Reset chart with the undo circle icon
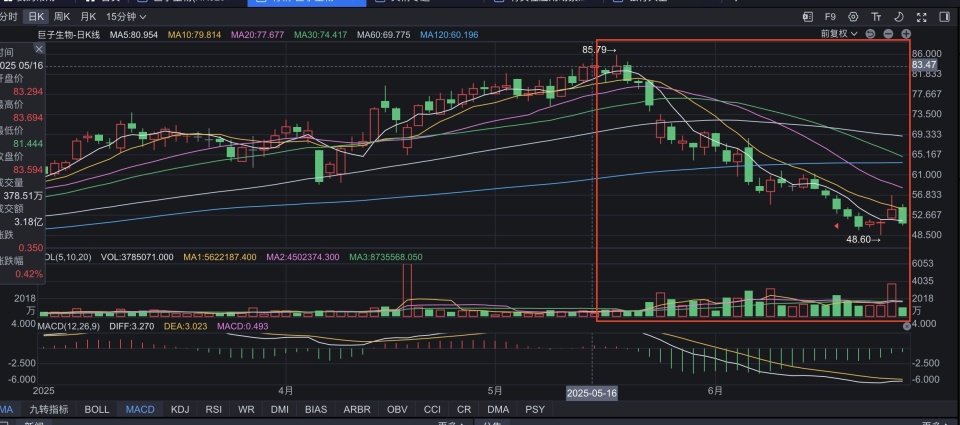Image resolution: width=960 pixels, height=425 pixels. [871, 34]
